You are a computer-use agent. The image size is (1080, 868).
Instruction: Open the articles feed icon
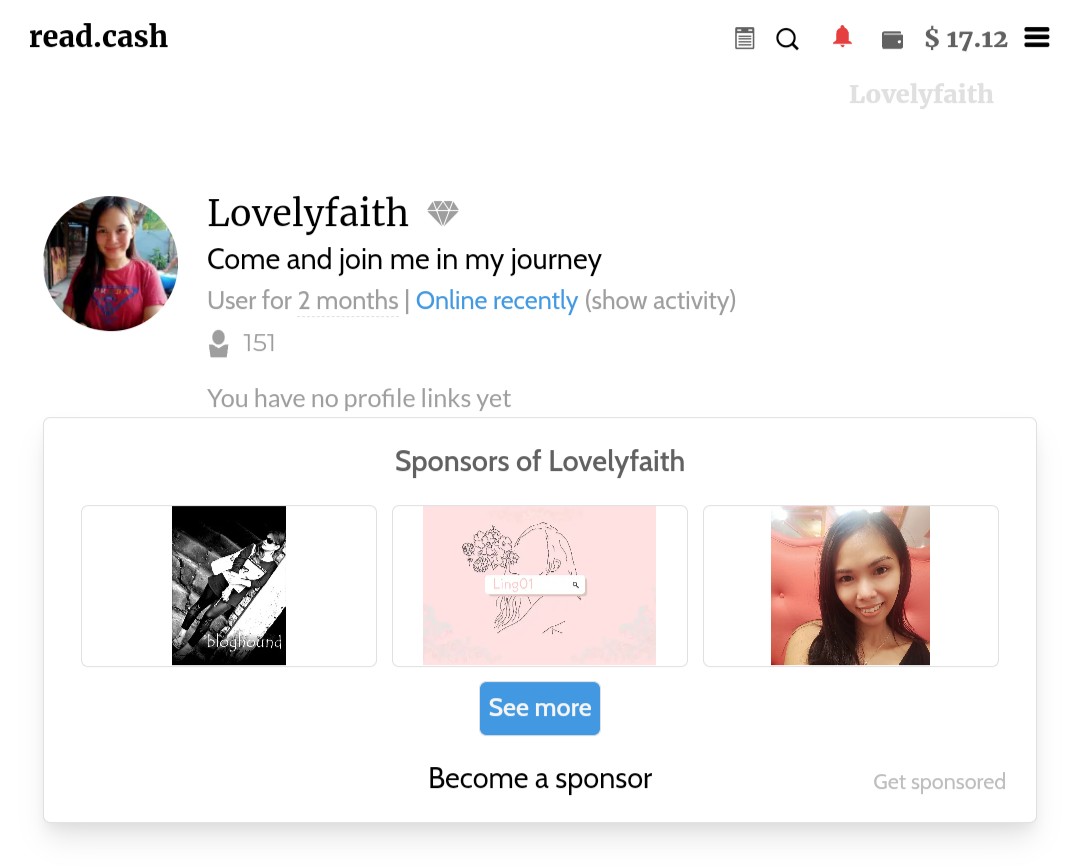[744, 39]
